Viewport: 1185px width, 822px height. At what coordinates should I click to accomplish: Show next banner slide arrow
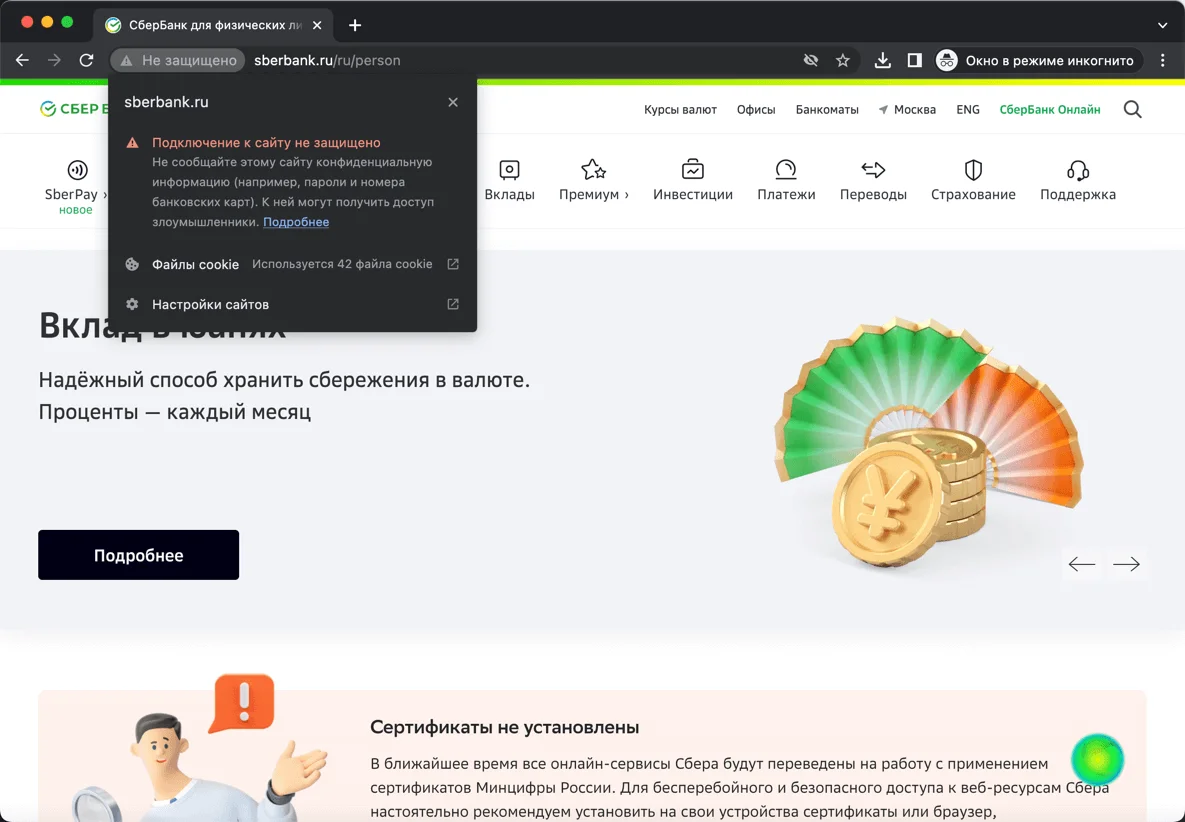pyautogui.click(x=1126, y=564)
